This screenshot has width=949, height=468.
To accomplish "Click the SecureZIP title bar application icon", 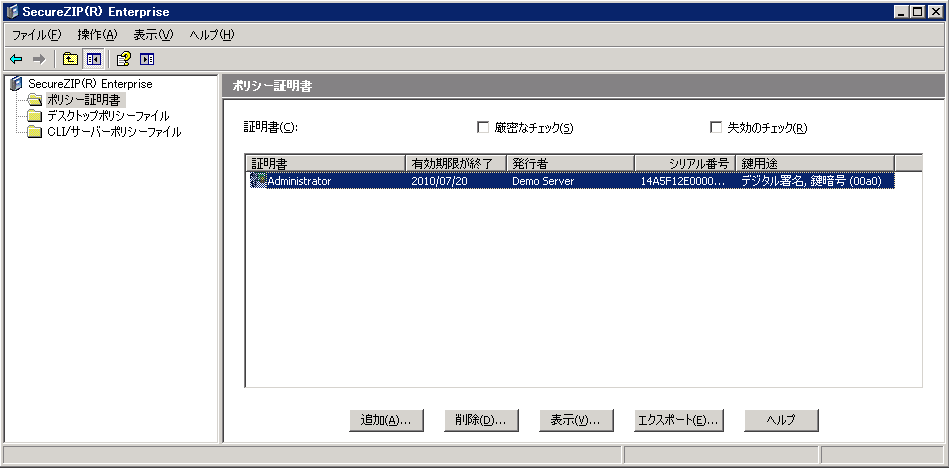I will pos(12,12).
